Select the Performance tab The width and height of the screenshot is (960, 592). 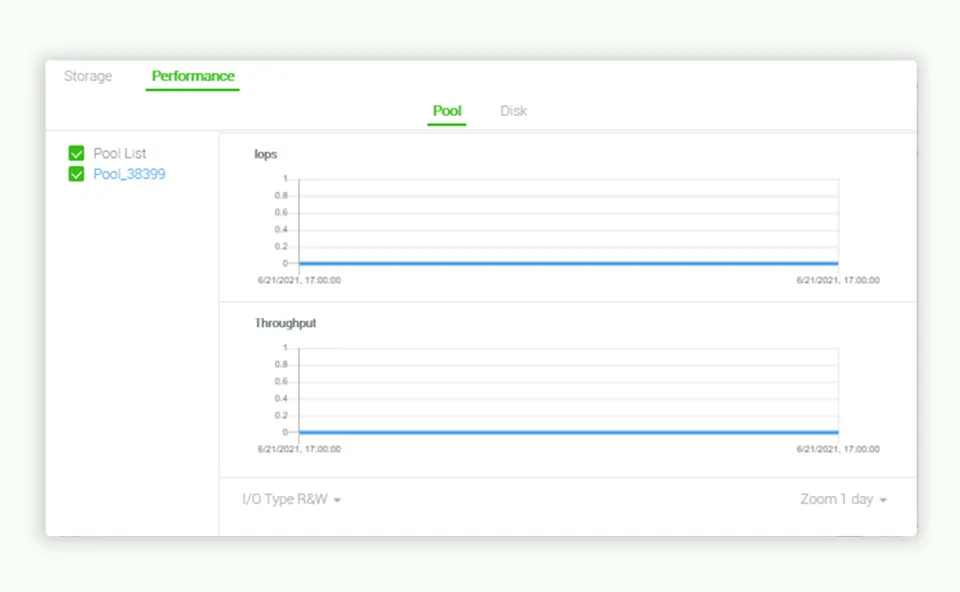193,76
